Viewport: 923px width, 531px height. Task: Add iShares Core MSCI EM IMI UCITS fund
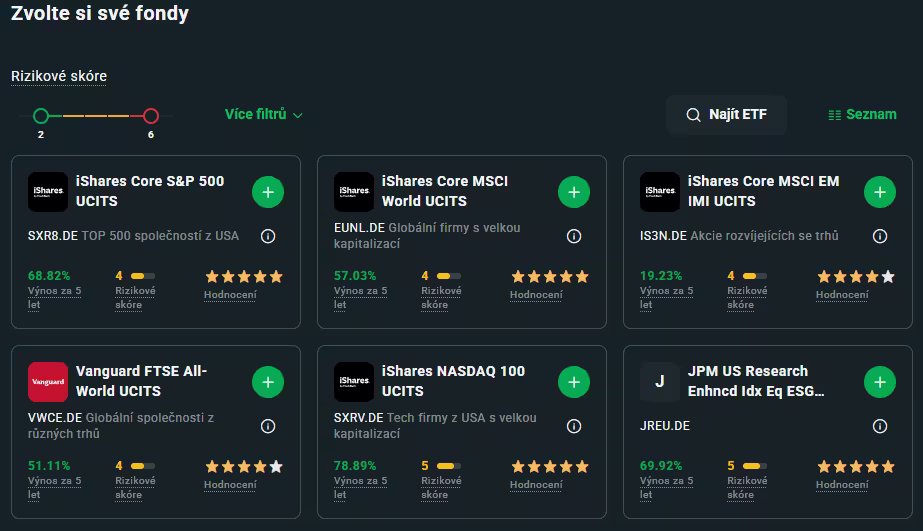880,192
